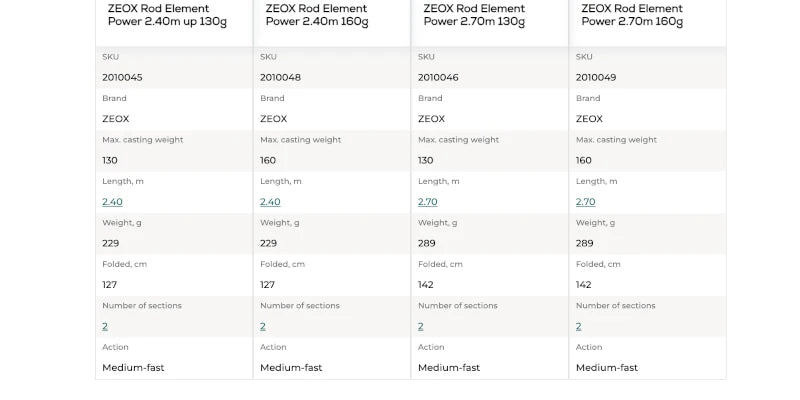Click the ZEOX brand value under SKU 2010045

point(116,119)
